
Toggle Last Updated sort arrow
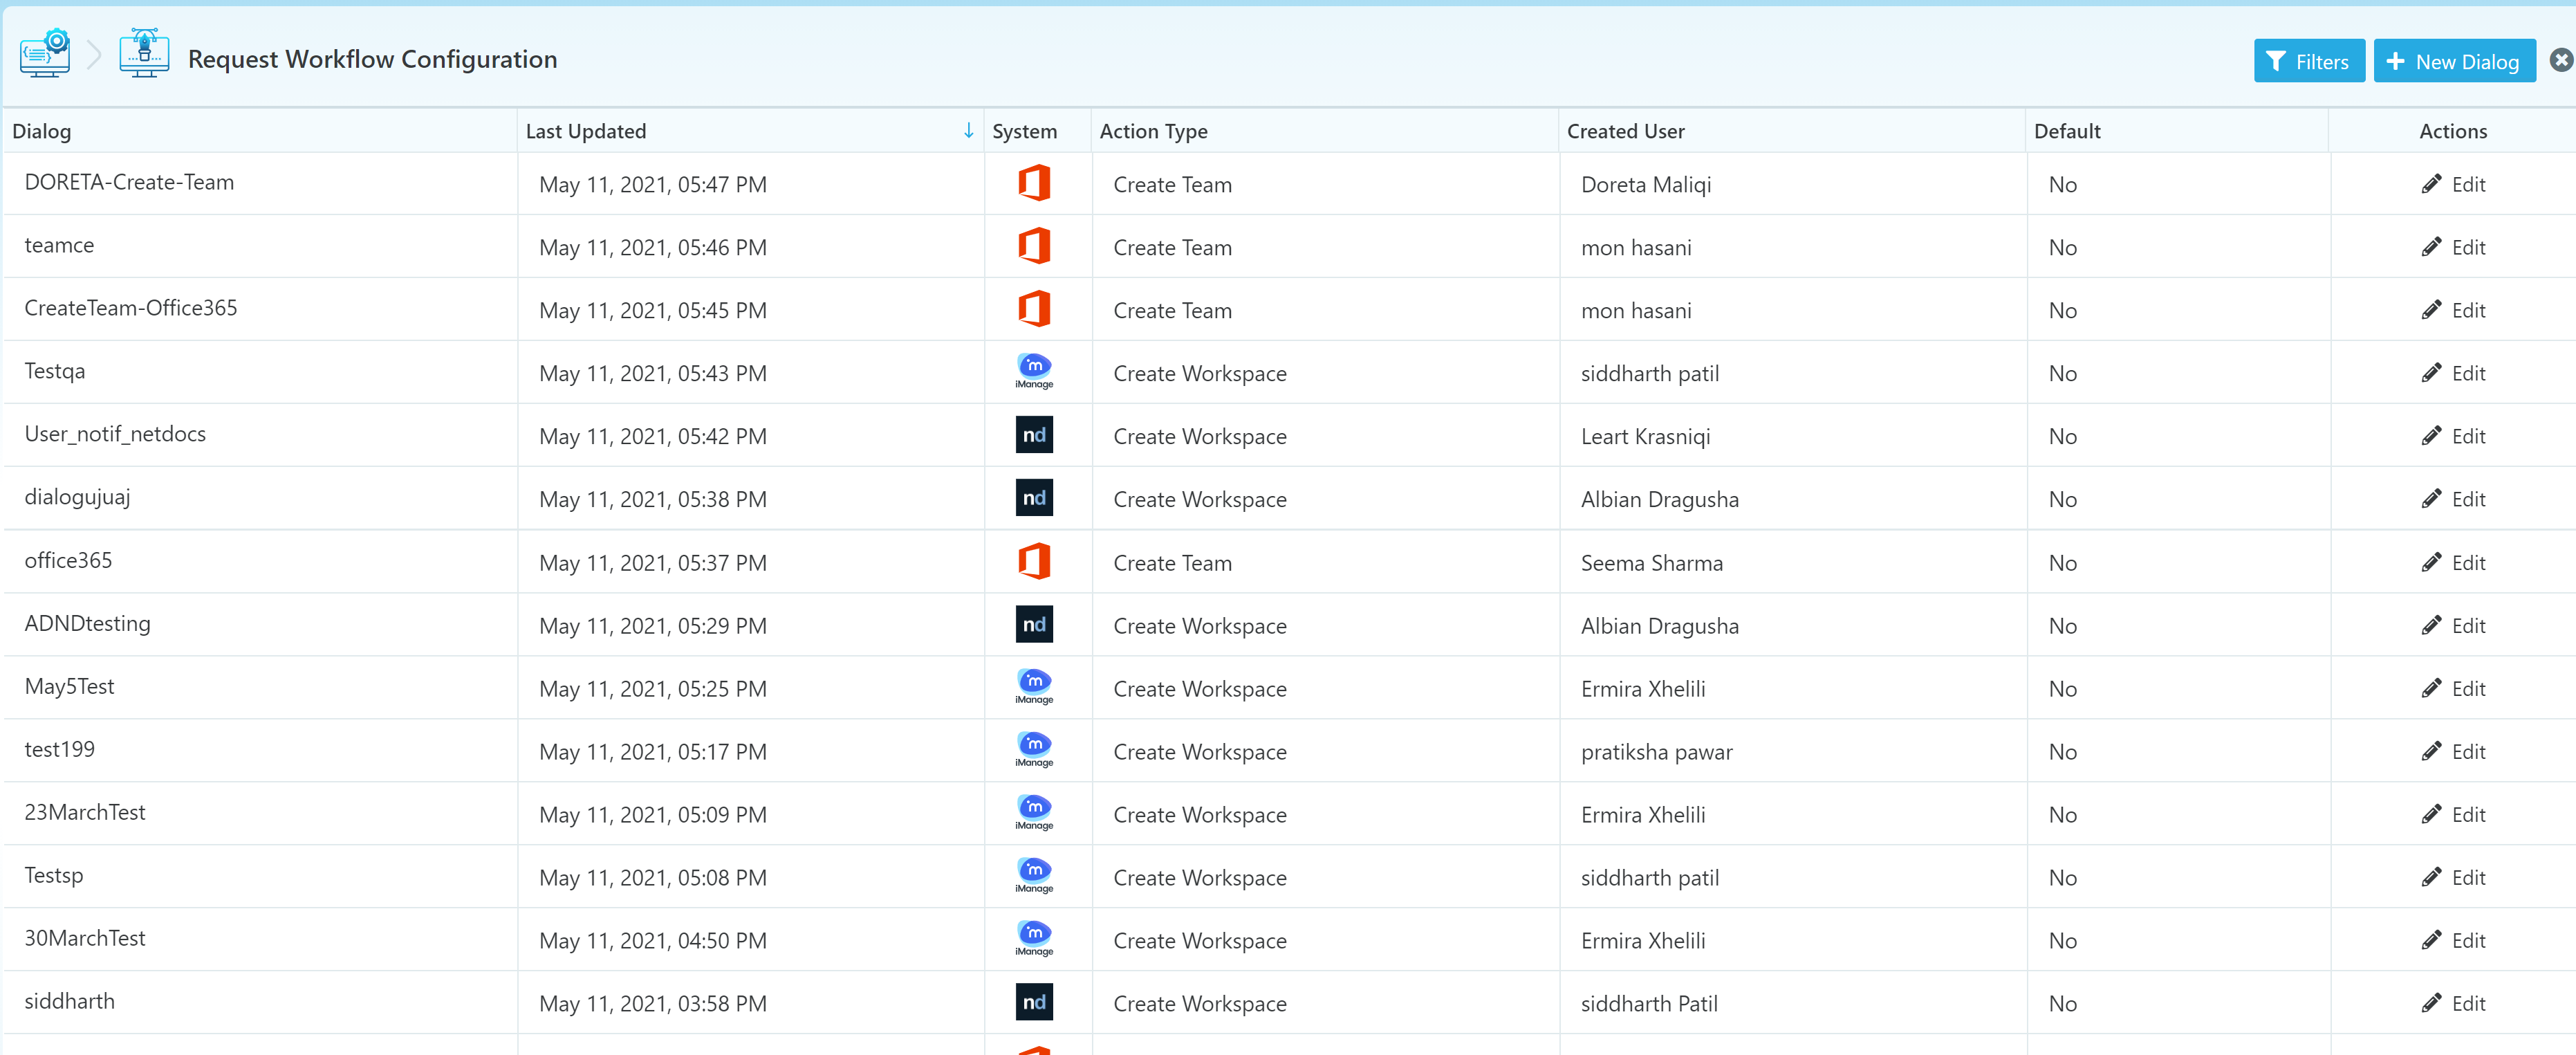tap(968, 131)
